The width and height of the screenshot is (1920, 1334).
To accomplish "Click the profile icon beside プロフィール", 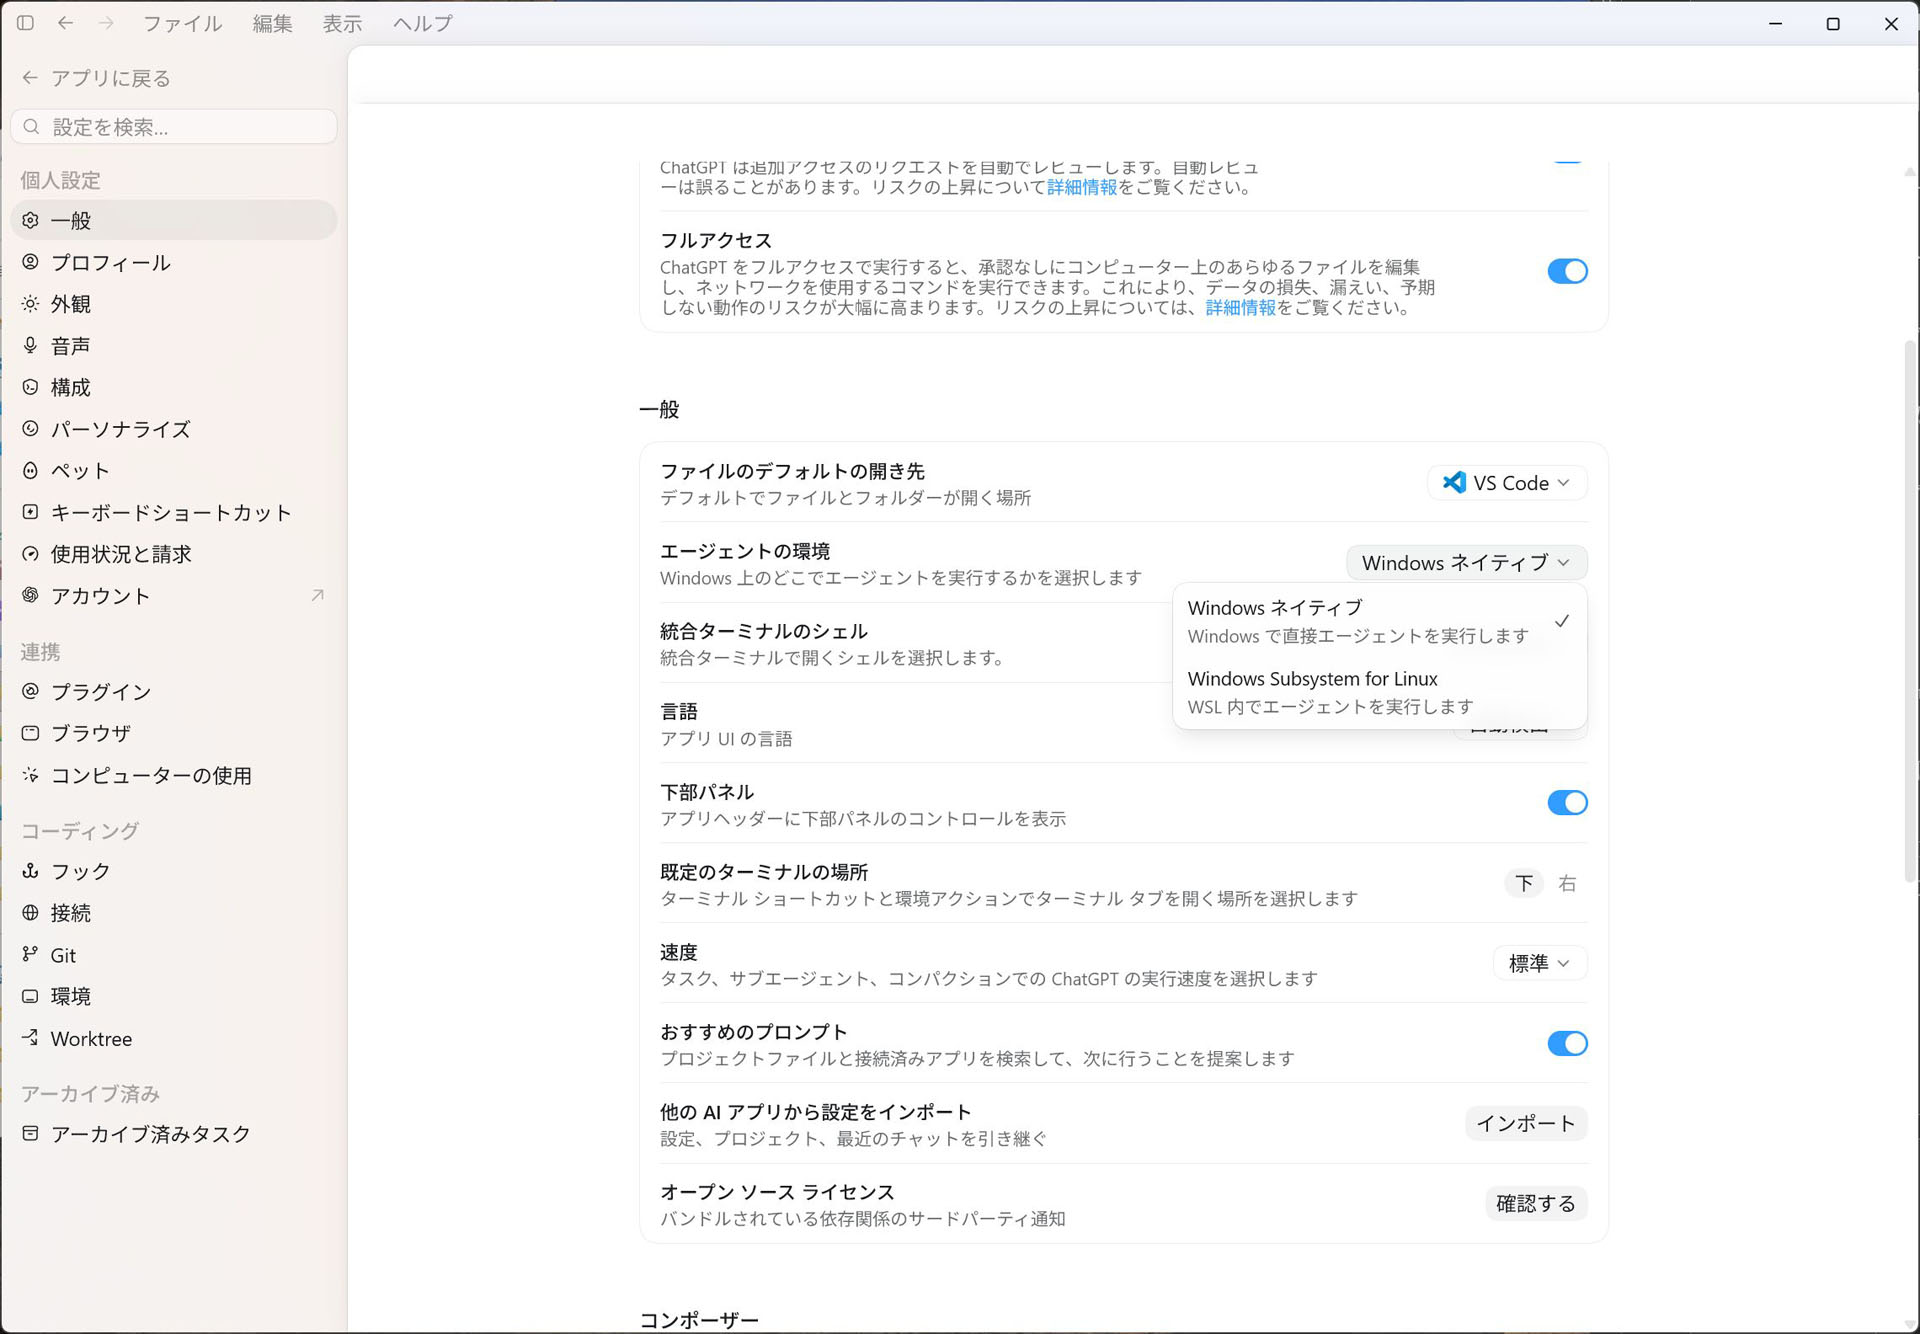I will 31,262.
